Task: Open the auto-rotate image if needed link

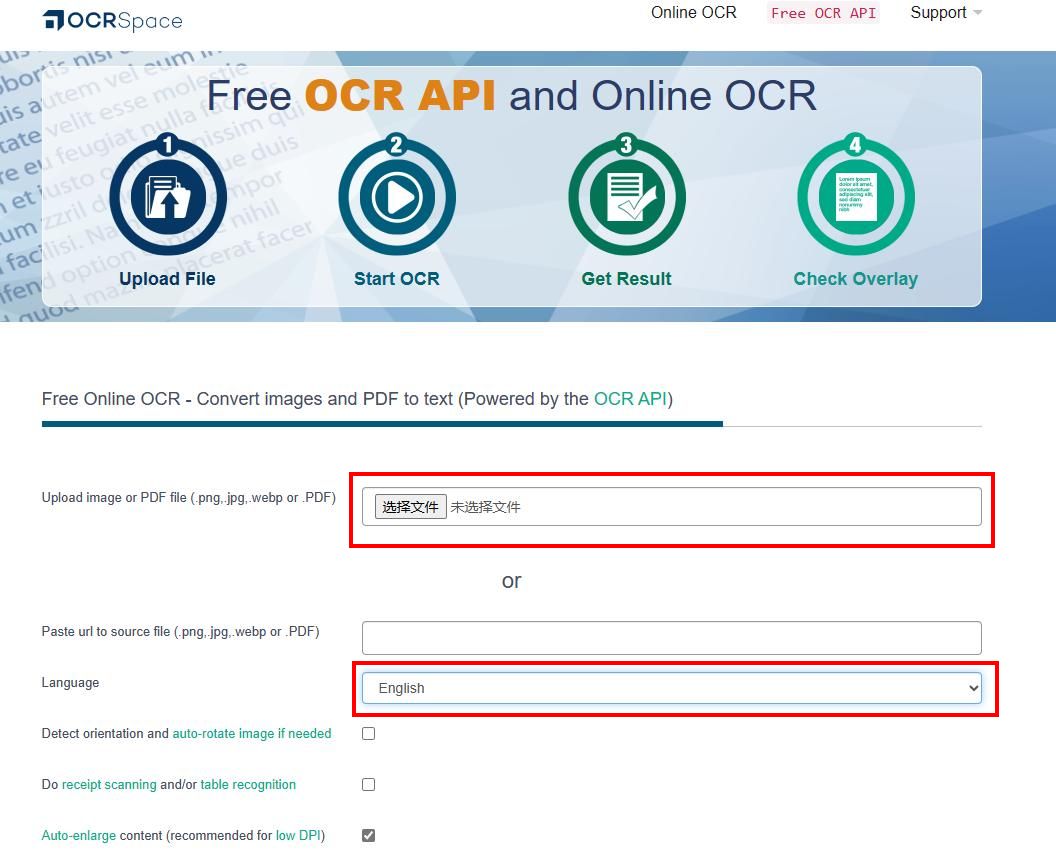Action: (252, 733)
